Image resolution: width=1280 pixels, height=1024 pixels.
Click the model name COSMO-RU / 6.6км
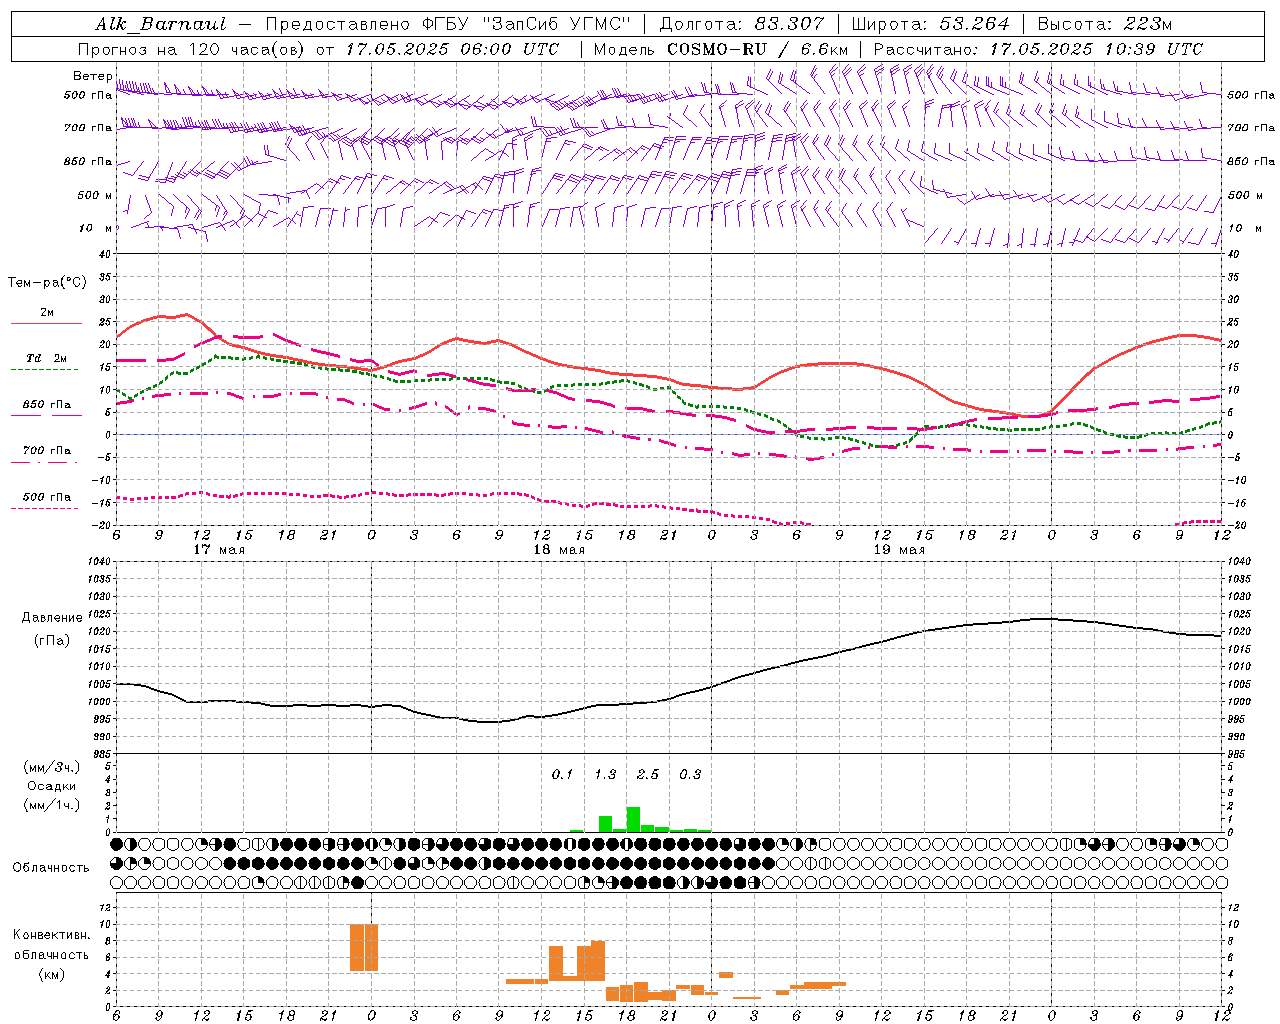[757, 49]
